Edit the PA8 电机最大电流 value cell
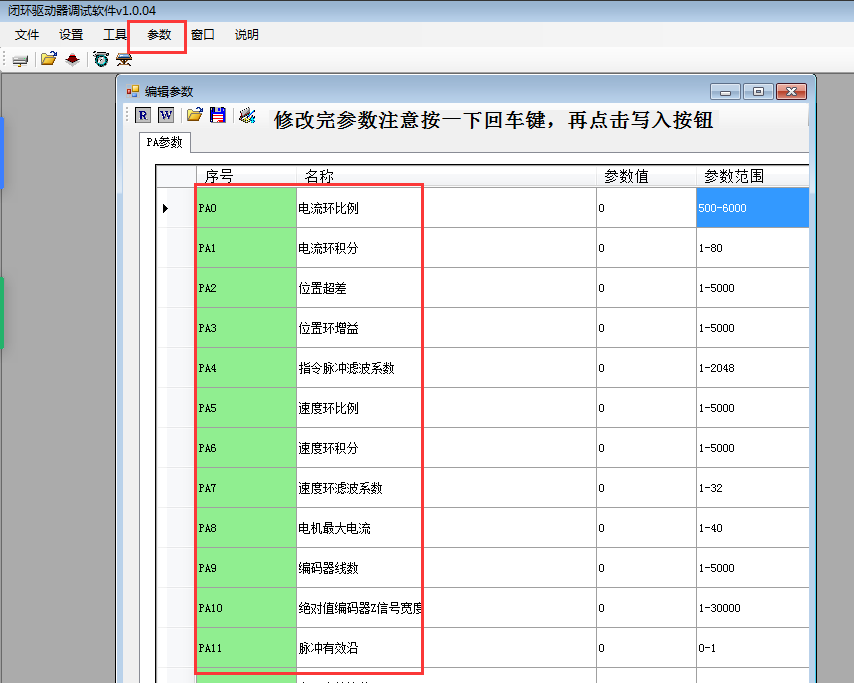The height and width of the screenshot is (683, 854). coord(646,528)
